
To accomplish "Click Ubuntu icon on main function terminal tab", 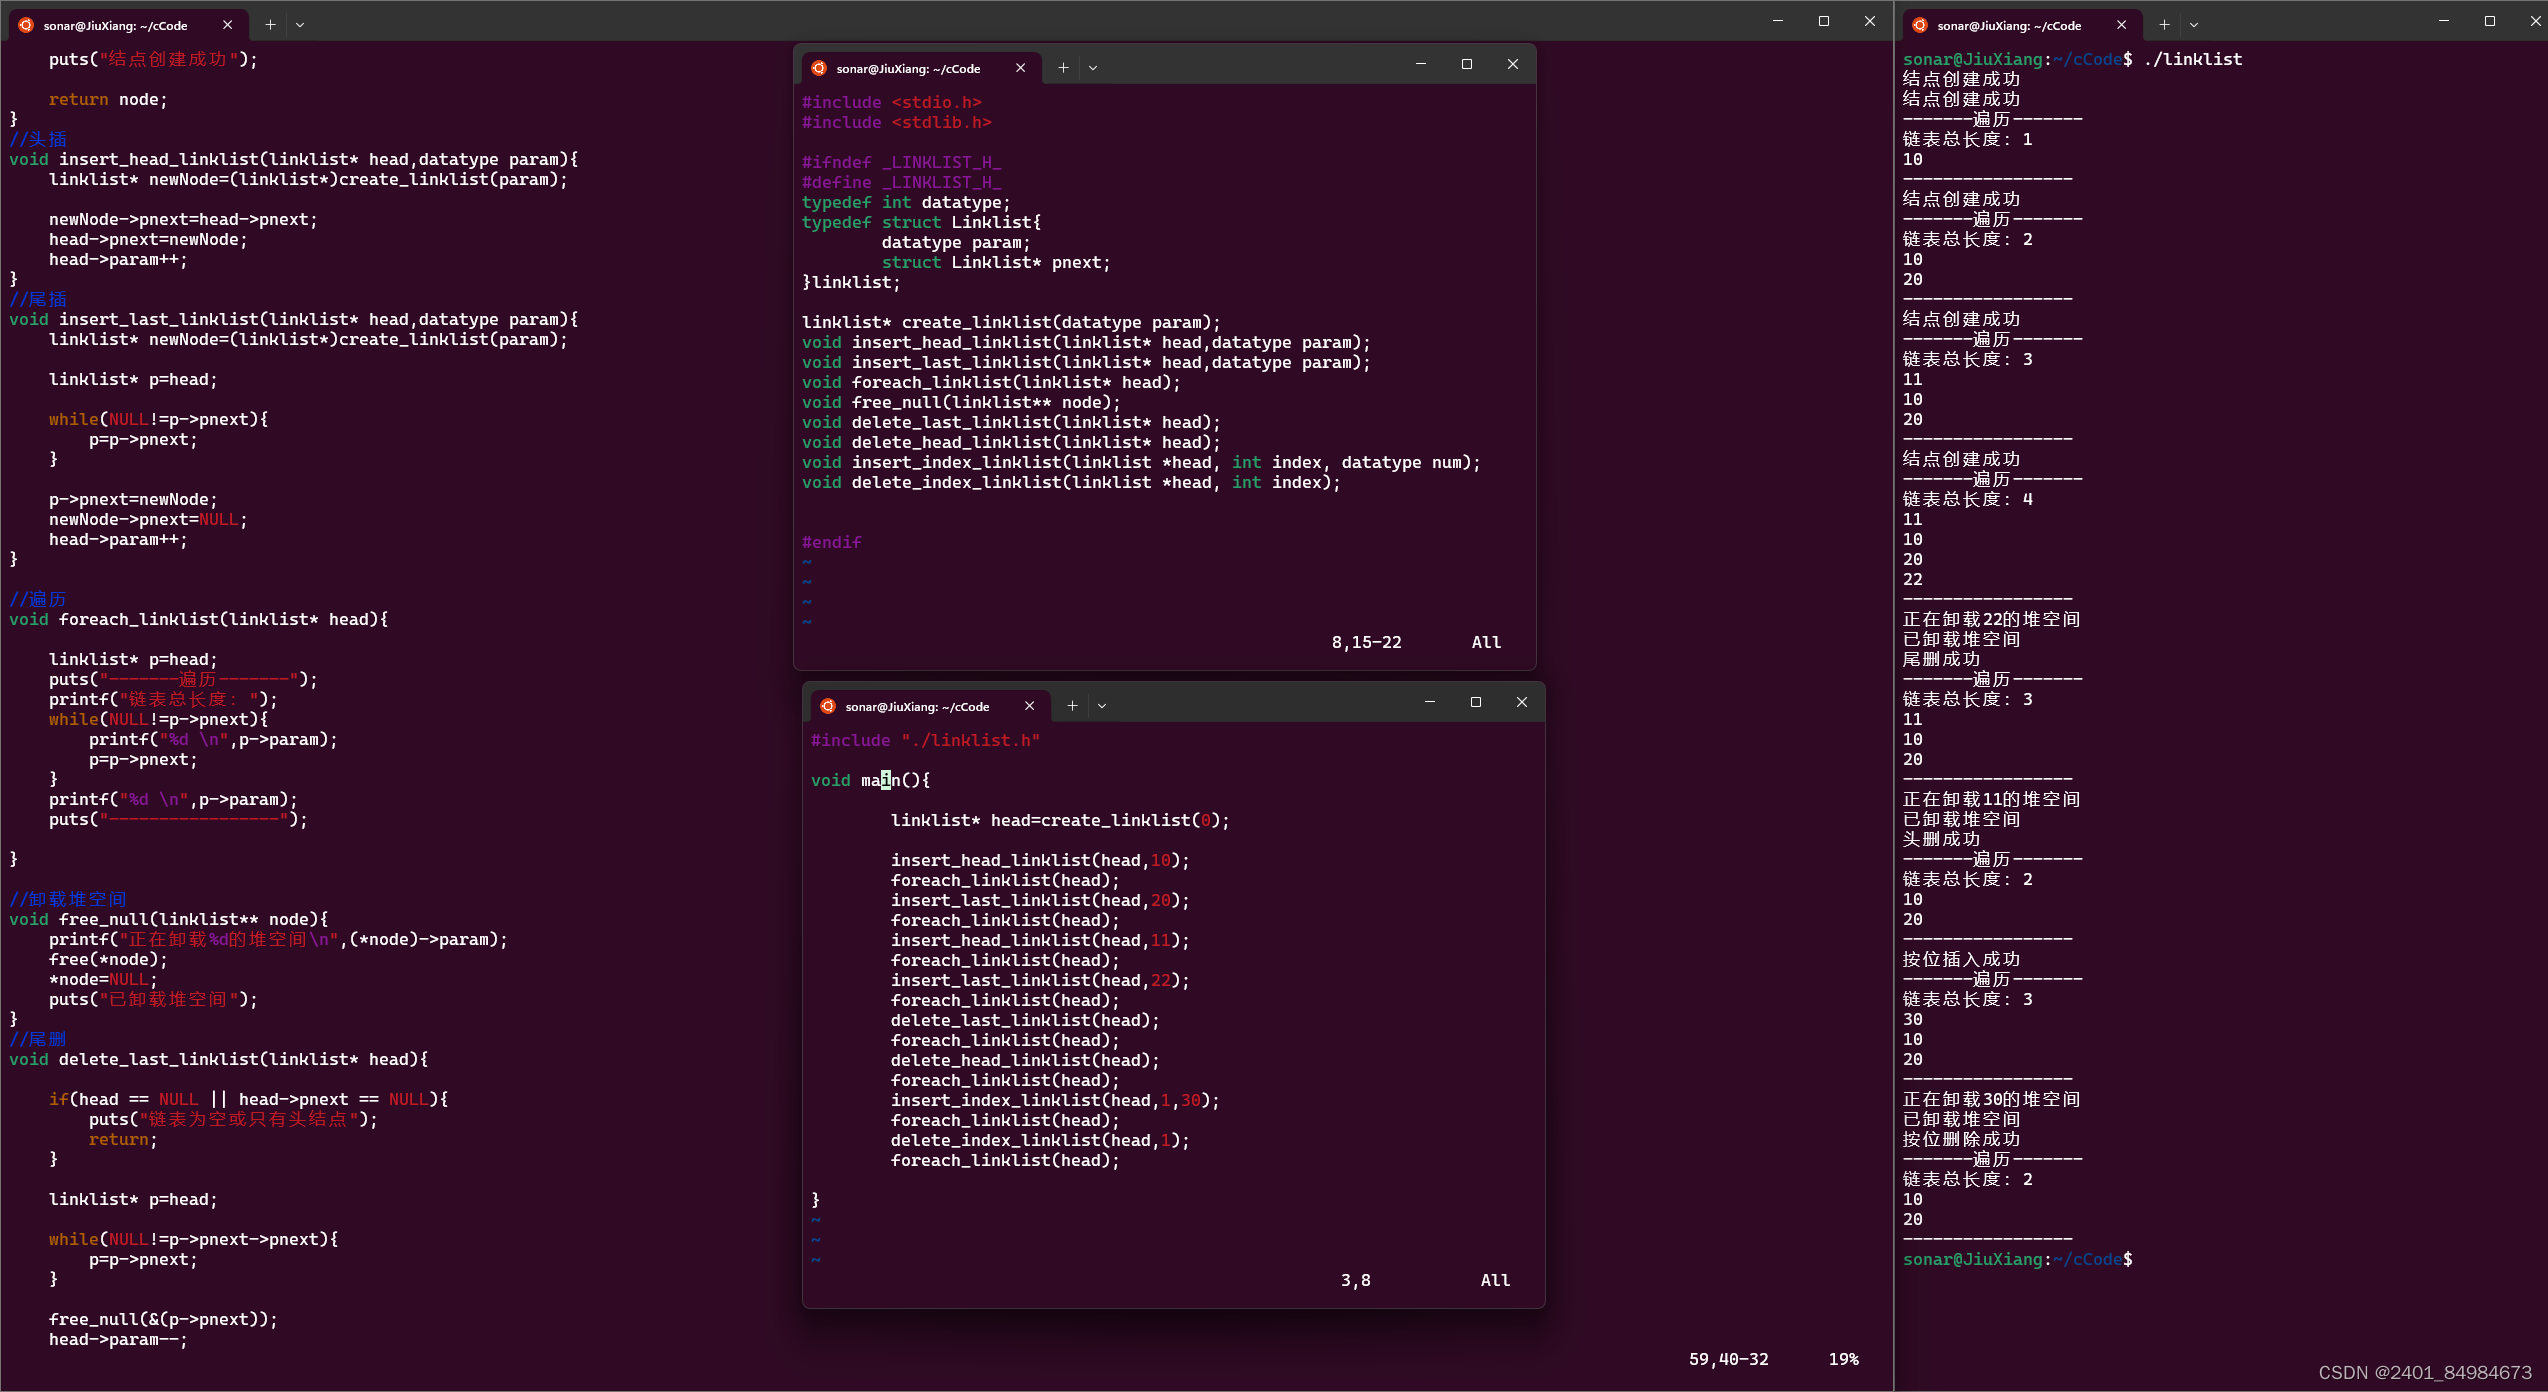I will [828, 706].
